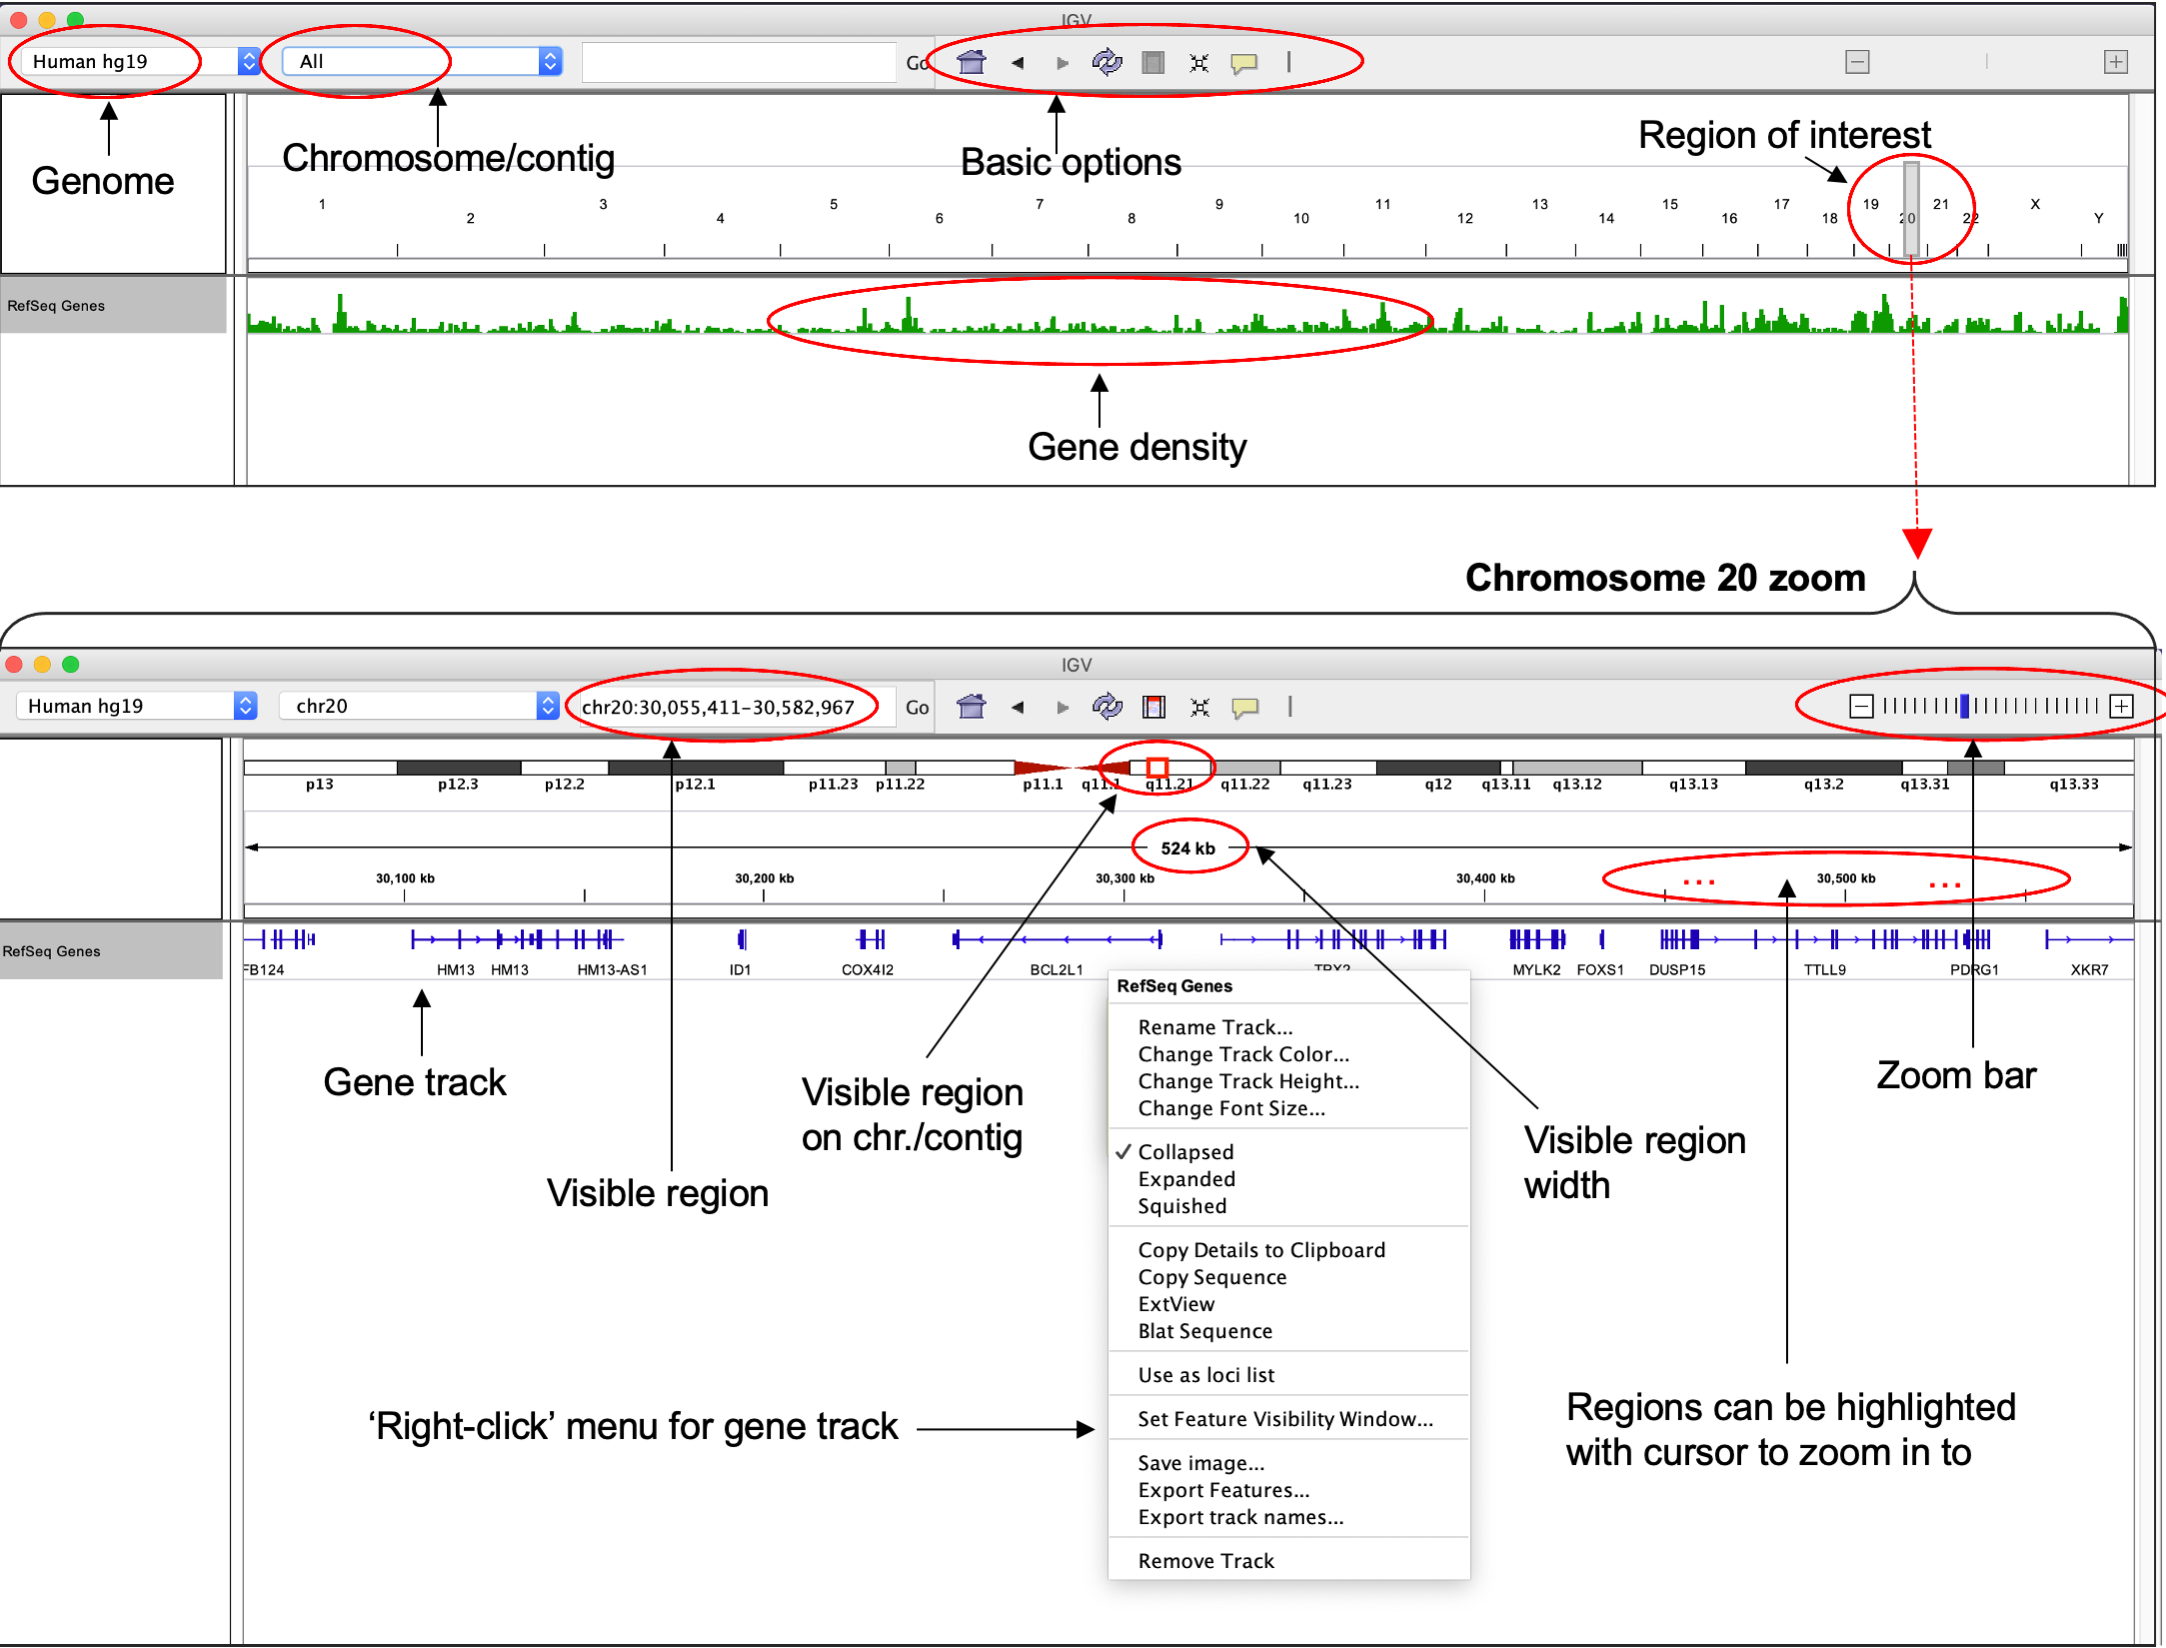Click the locus field showing chr20:30,055,411-30,582,967
The width and height of the screenshot is (2166, 1648).
(x=720, y=706)
